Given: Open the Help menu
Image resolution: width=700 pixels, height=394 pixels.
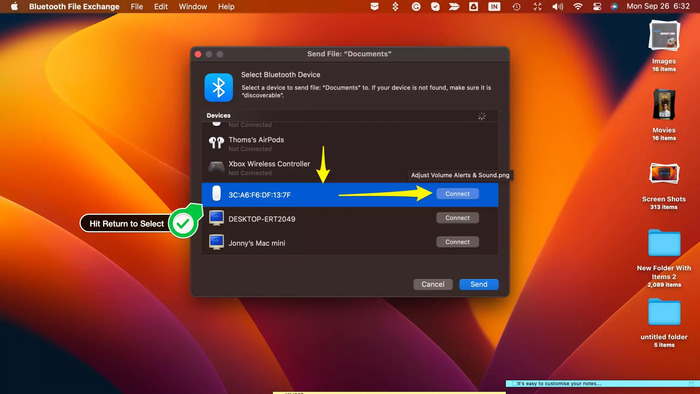Looking at the screenshot, I should coord(226,7).
